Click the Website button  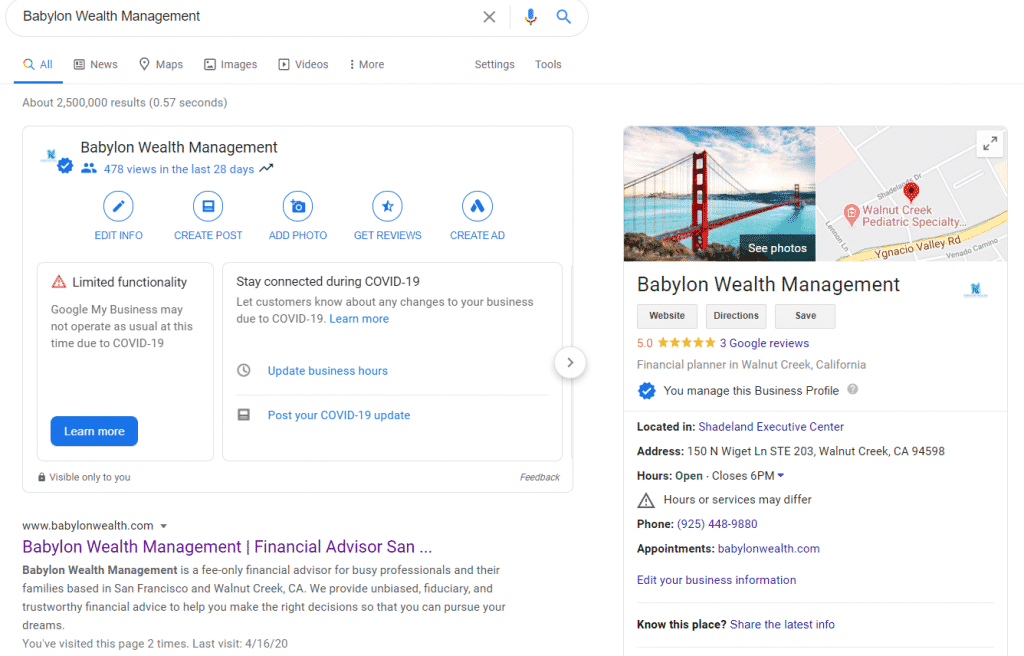tap(667, 316)
